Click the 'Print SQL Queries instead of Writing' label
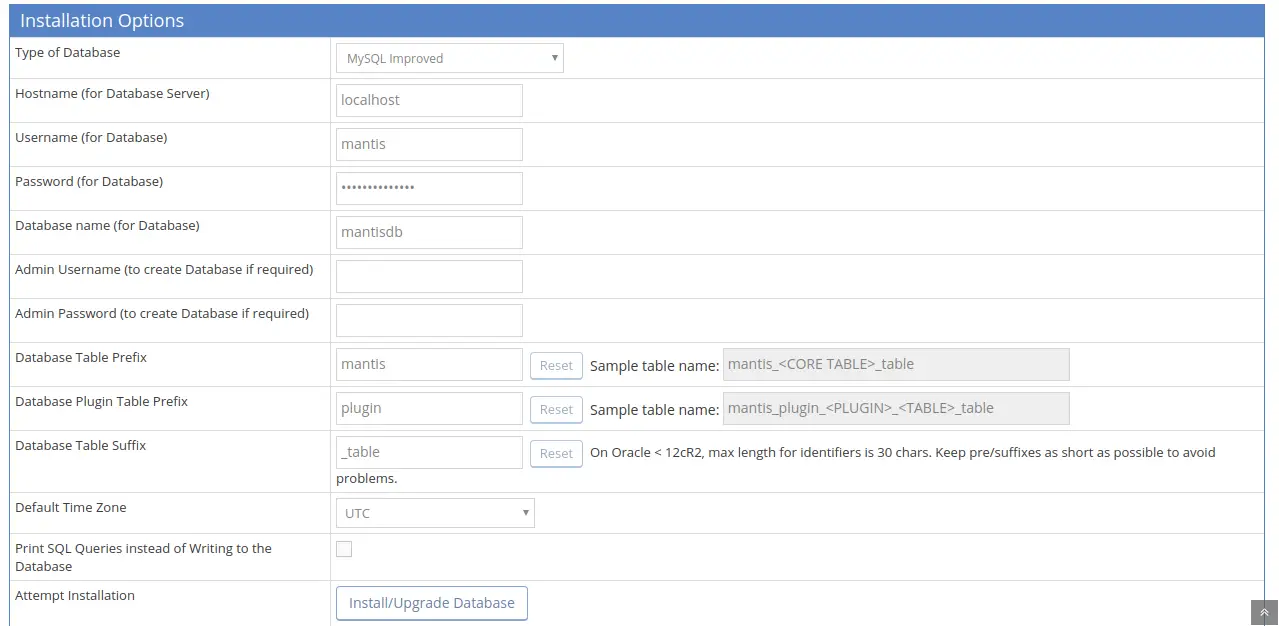Viewport: 1279px width, 626px height. click(x=143, y=557)
